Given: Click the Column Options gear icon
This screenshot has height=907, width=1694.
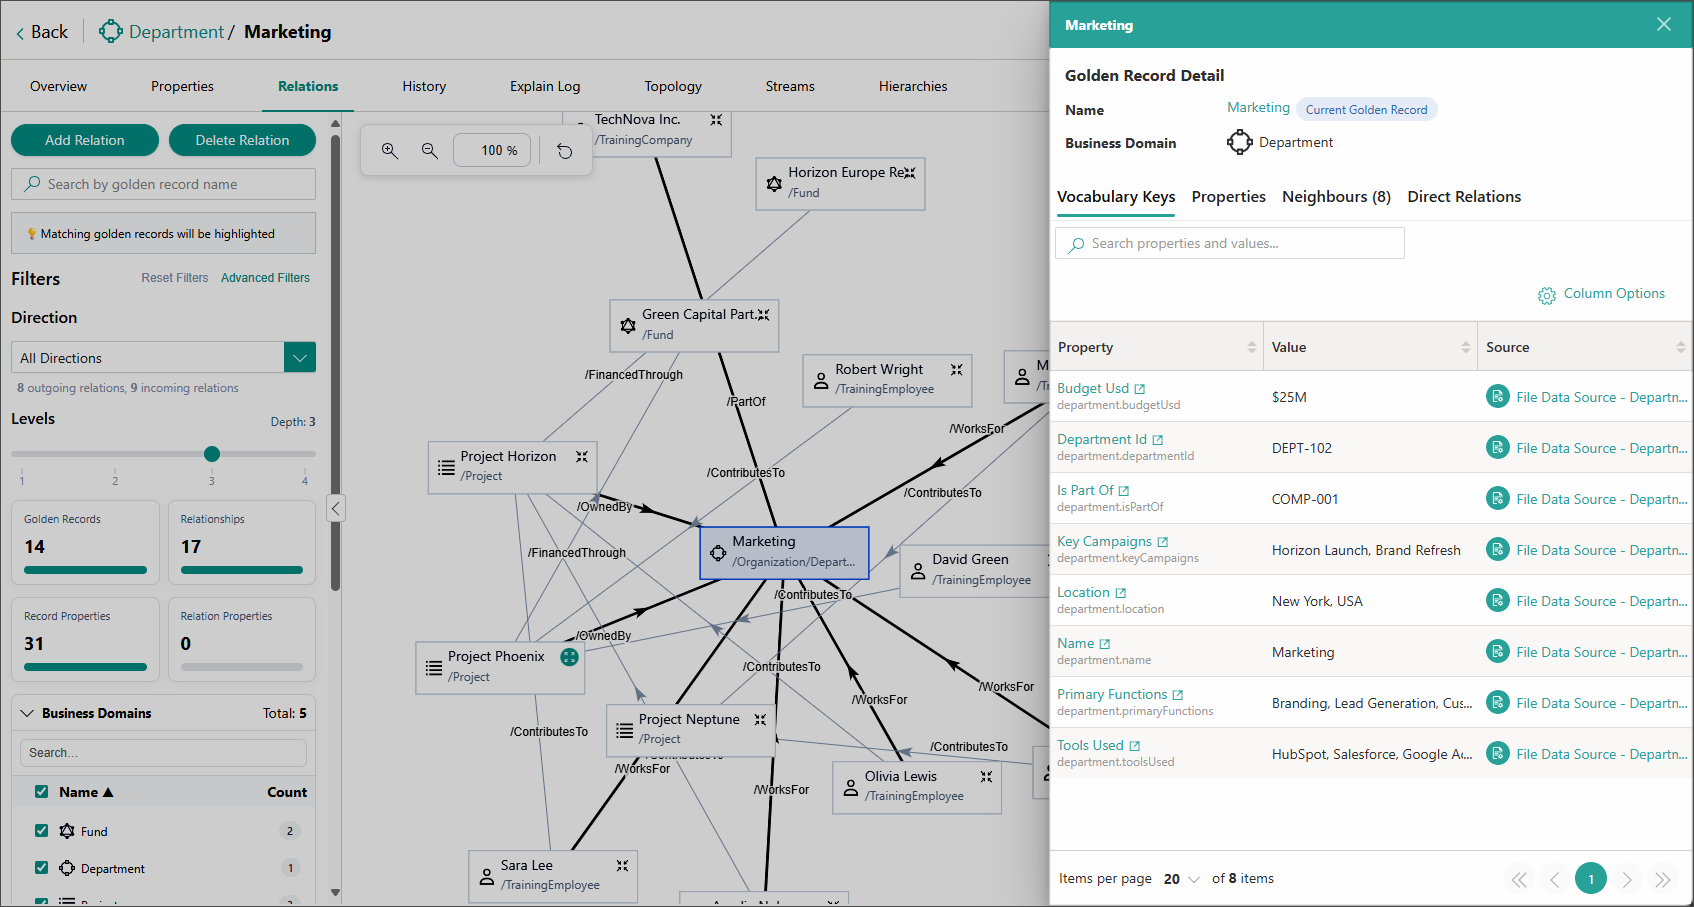Looking at the screenshot, I should (x=1547, y=295).
